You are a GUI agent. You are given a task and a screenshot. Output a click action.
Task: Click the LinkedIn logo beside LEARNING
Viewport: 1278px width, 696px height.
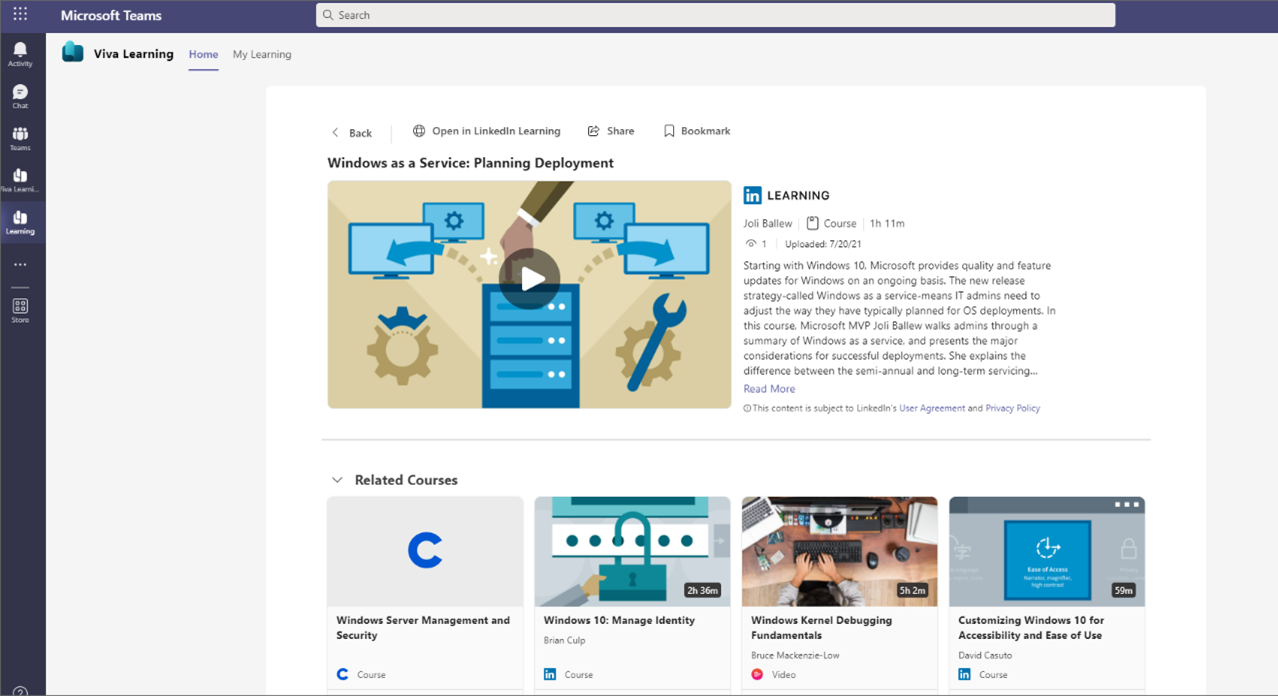pyautogui.click(x=752, y=195)
